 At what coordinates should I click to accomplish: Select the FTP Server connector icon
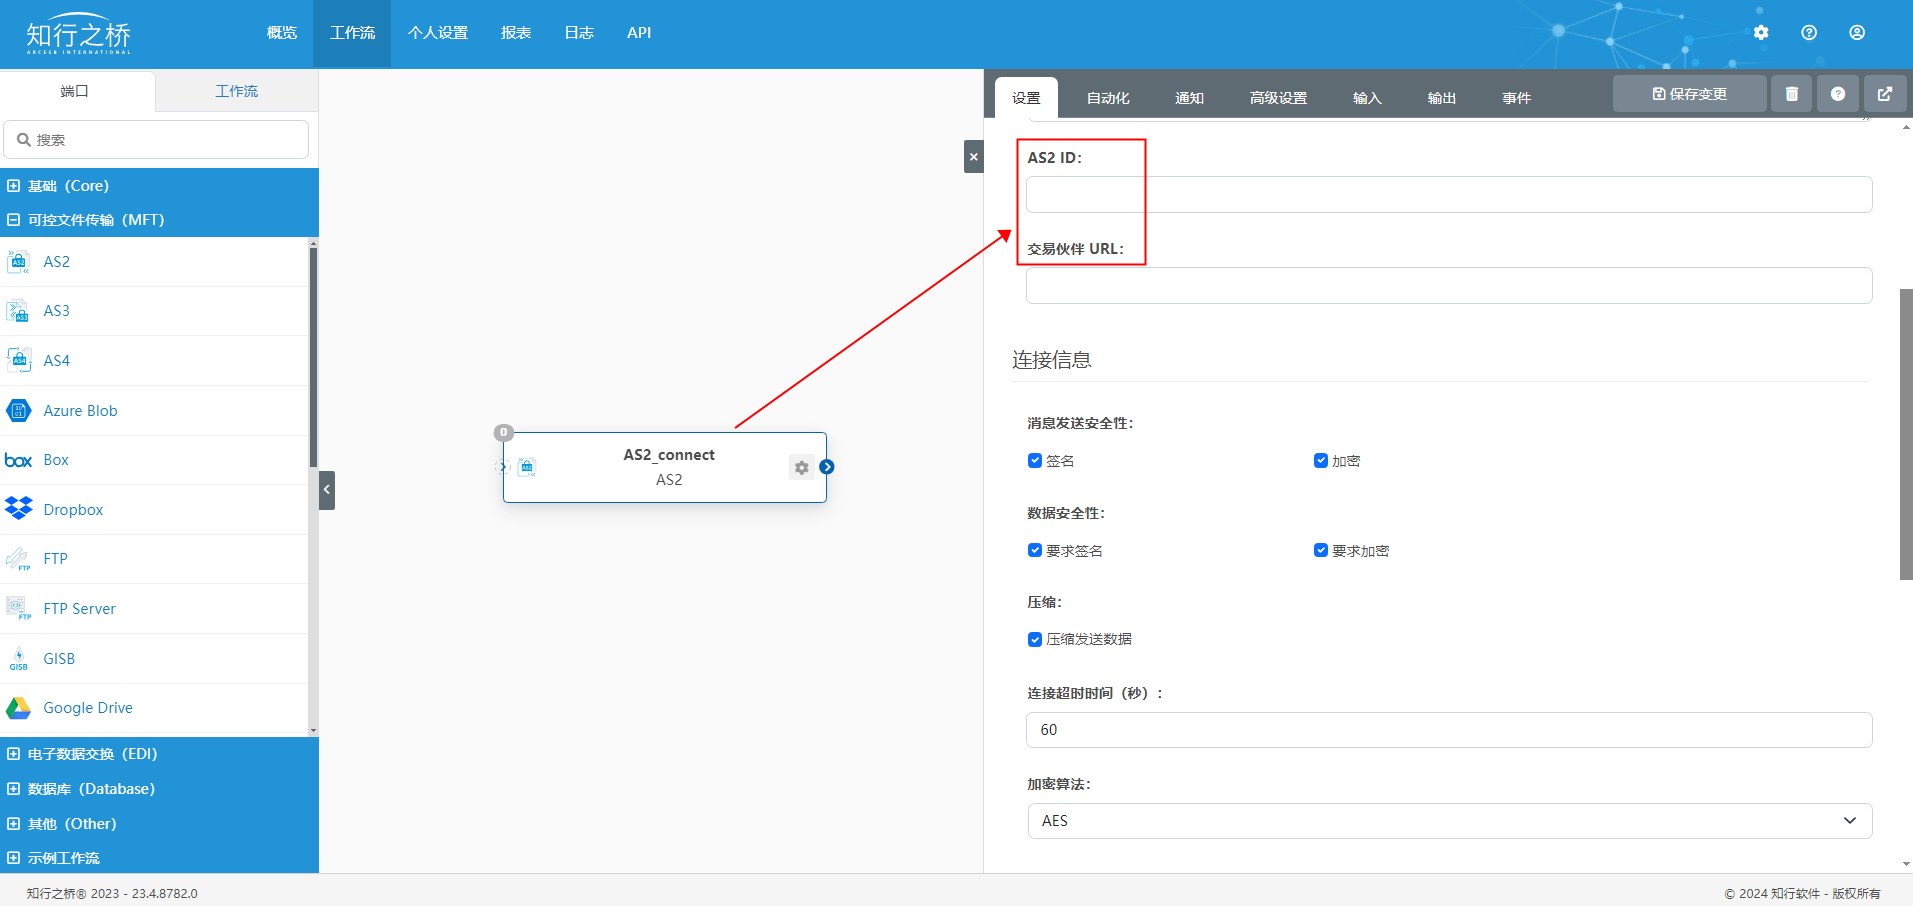coord(18,609)
